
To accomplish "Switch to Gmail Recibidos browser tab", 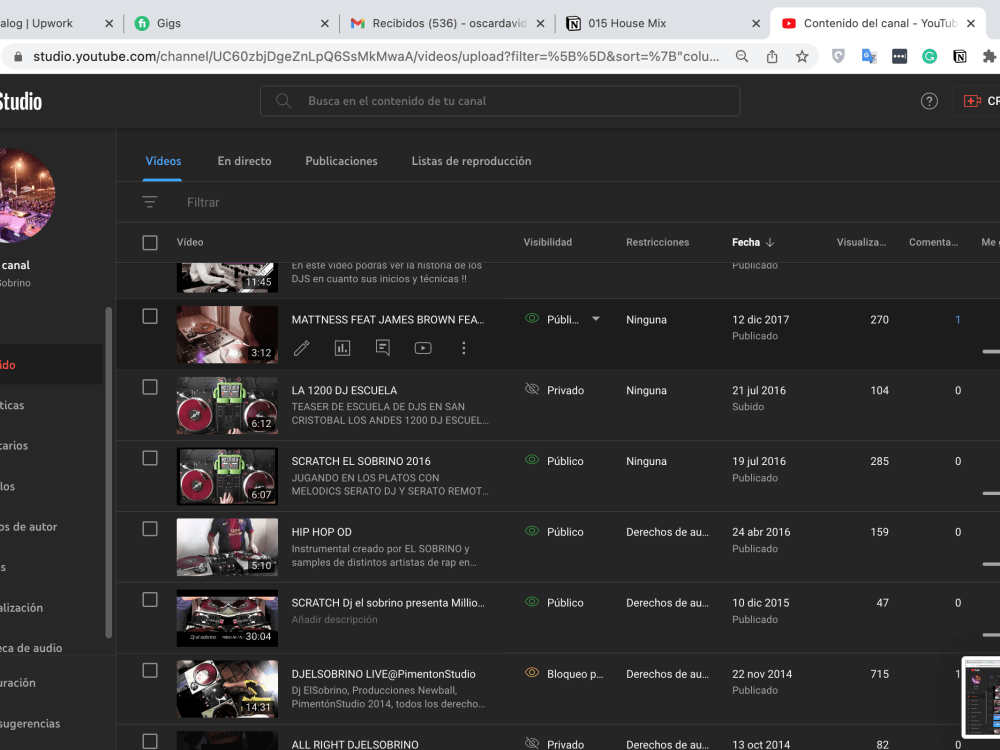I will point(446,24).
